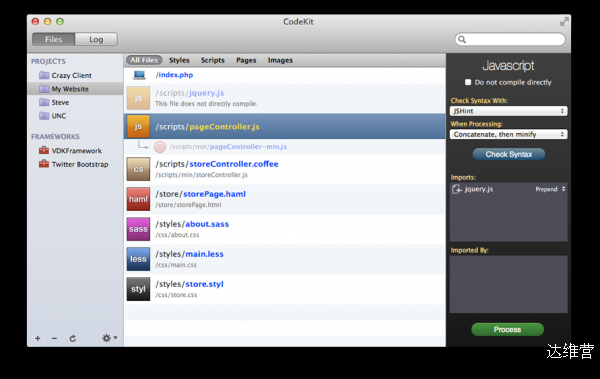Select the Scripts filter tab
600x379 pixels.
tap(213, 60)
